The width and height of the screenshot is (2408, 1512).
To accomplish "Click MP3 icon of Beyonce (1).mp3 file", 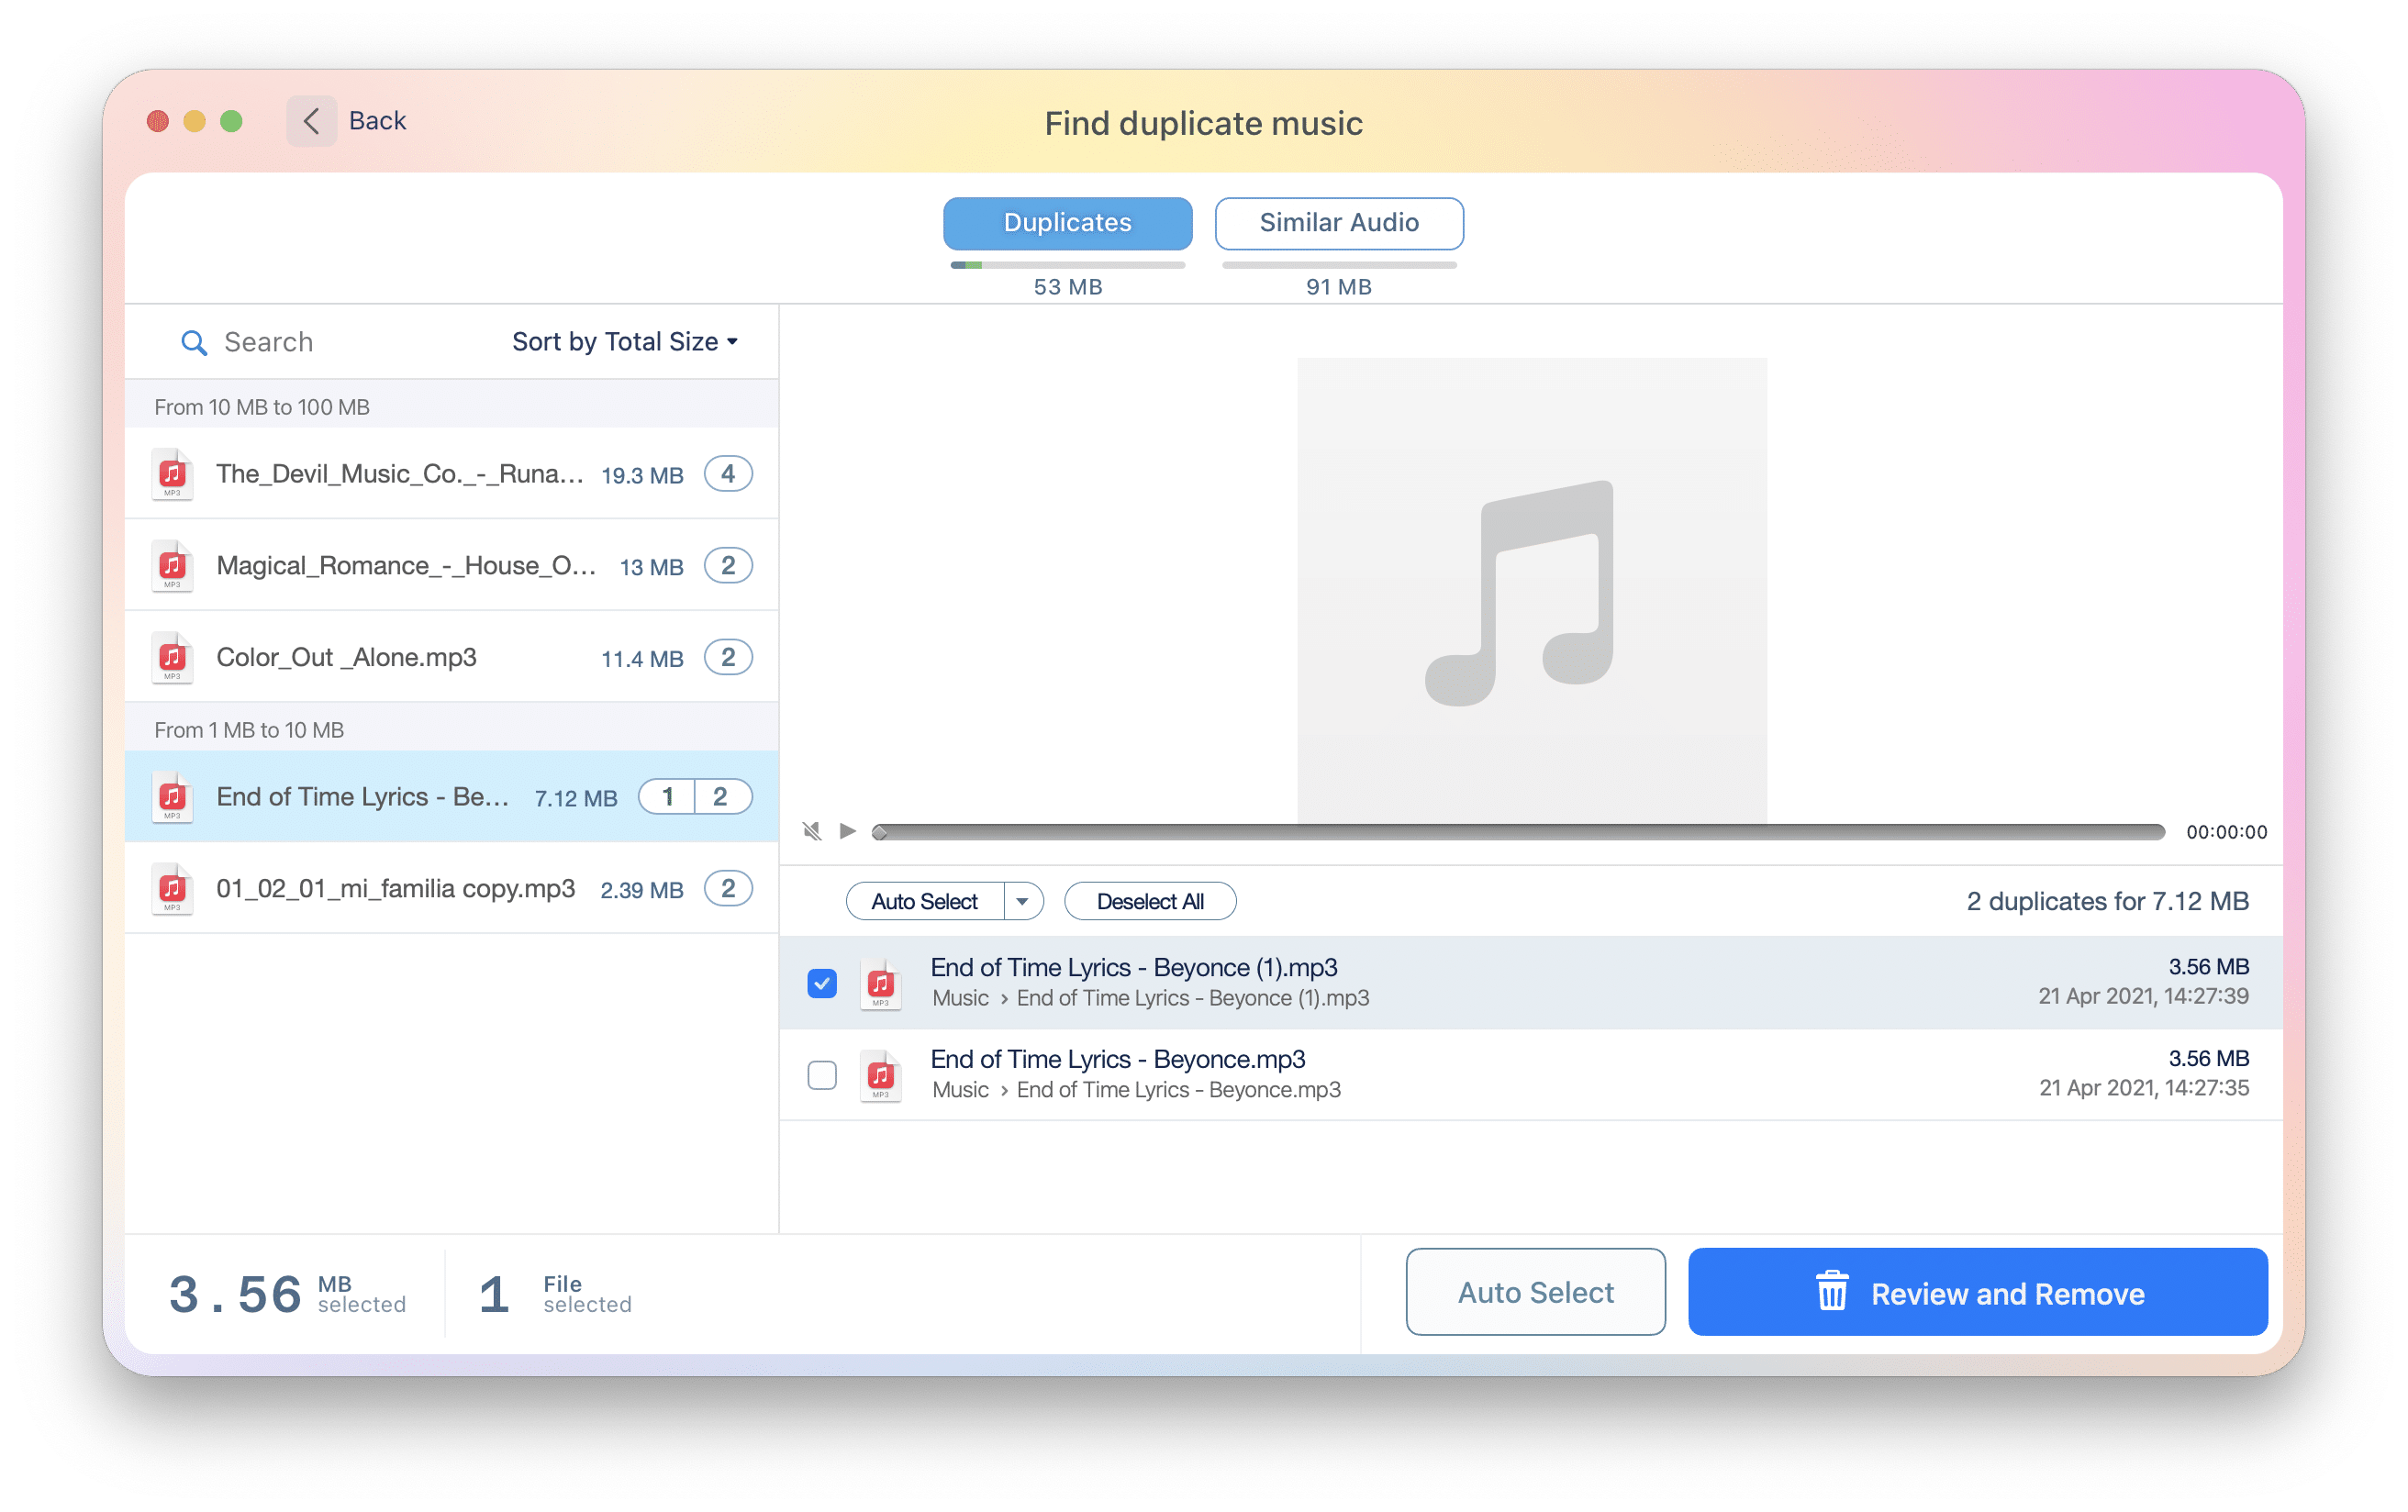I will click(x=880, y=984).
